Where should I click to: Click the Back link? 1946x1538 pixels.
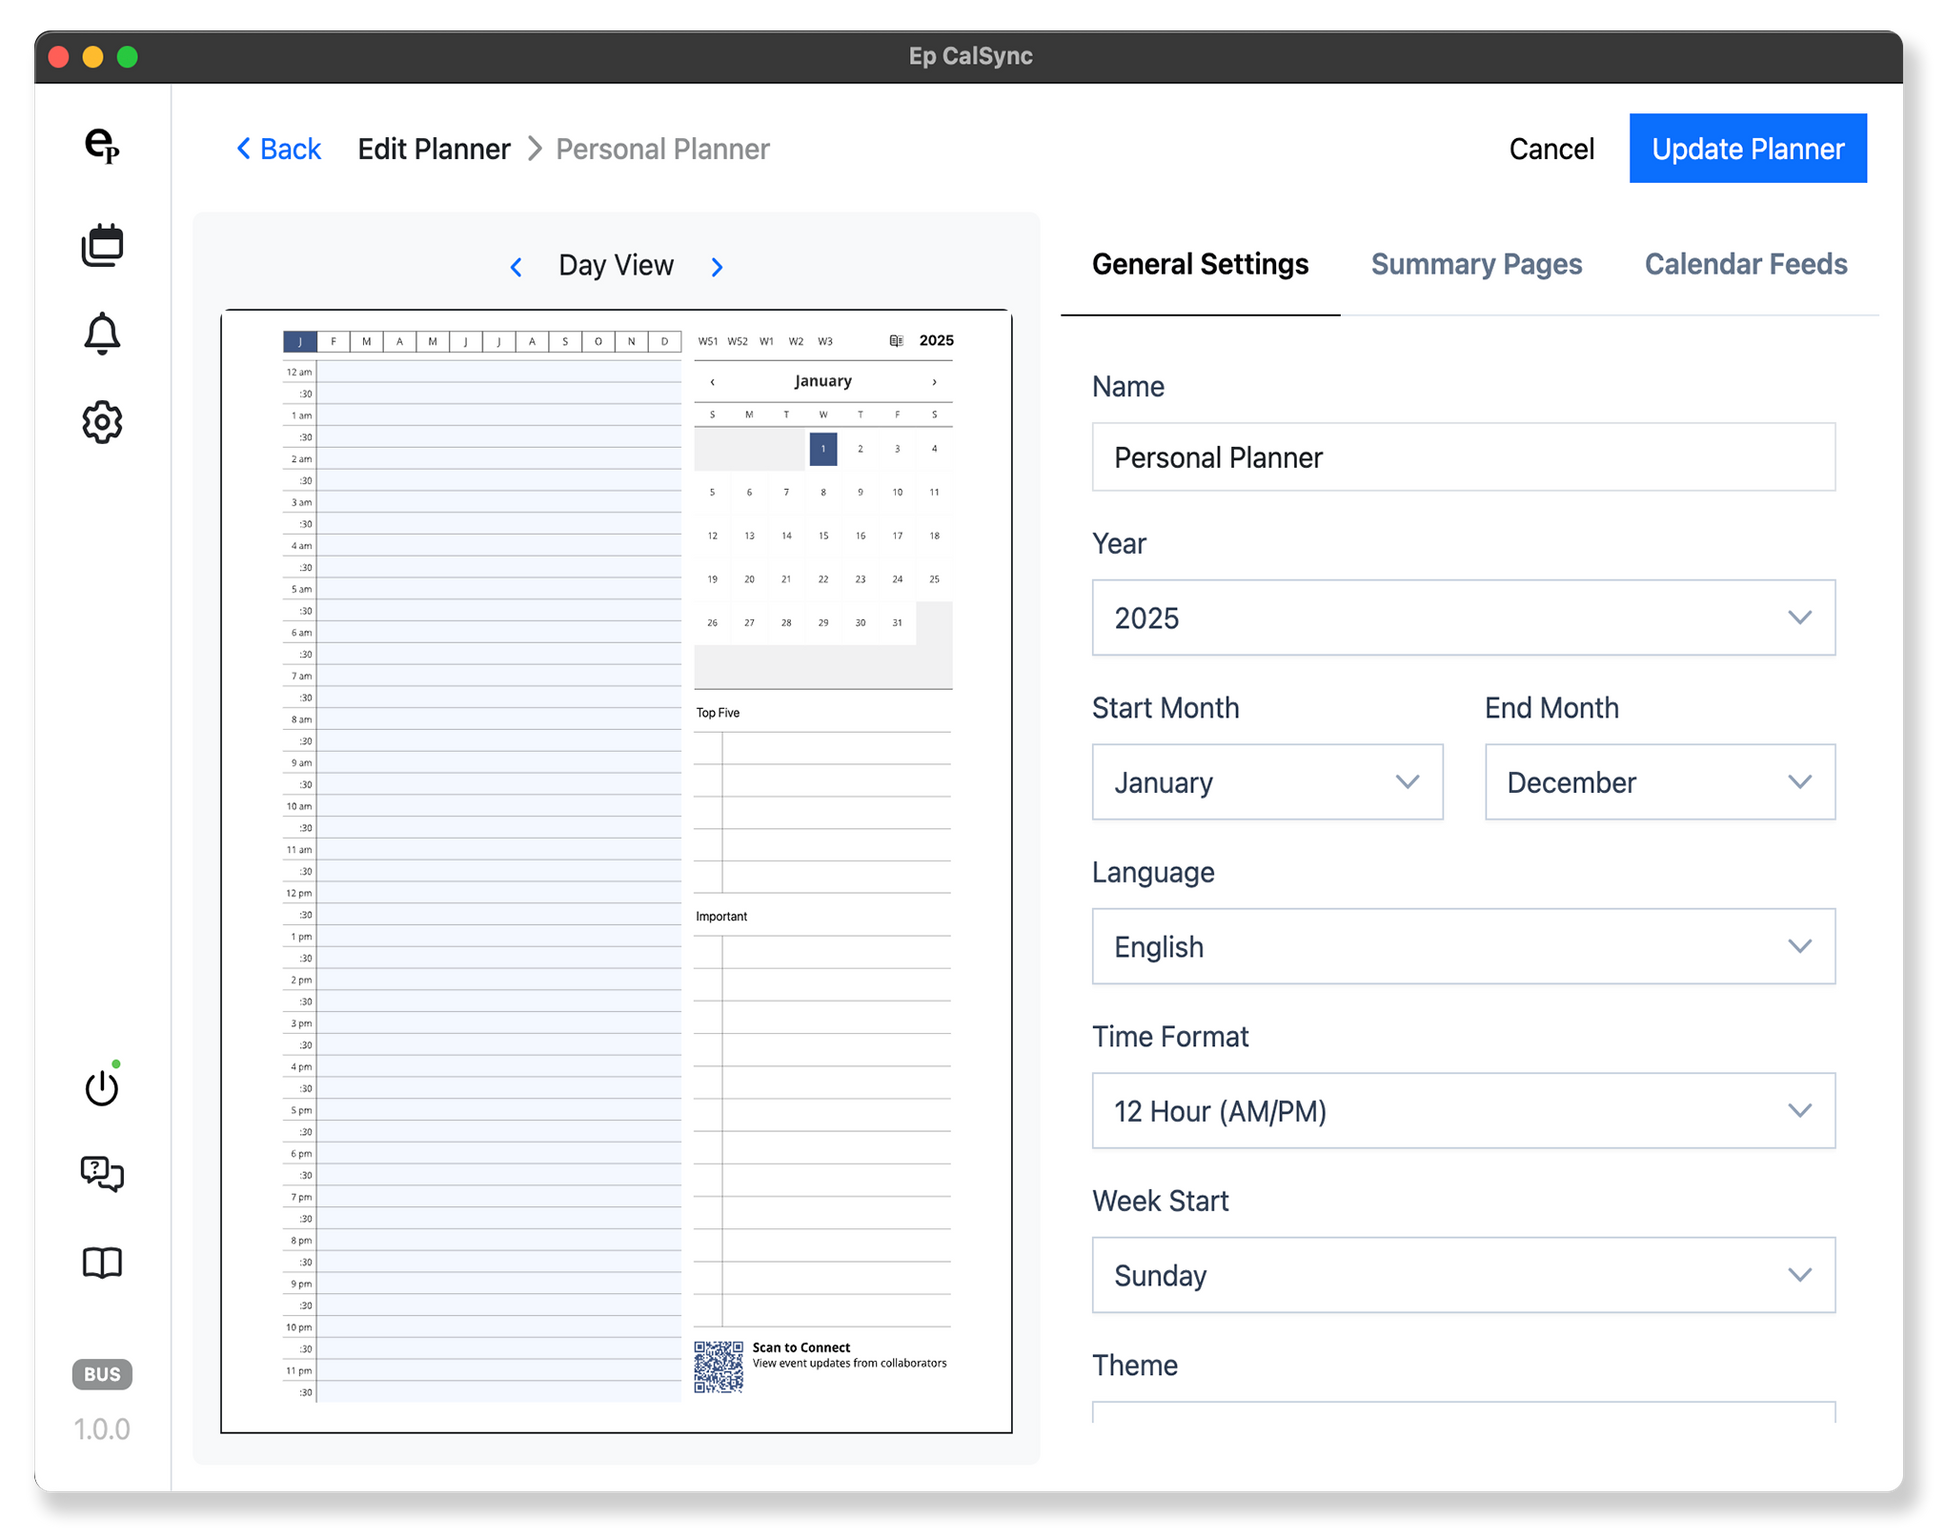pos(278,149)
